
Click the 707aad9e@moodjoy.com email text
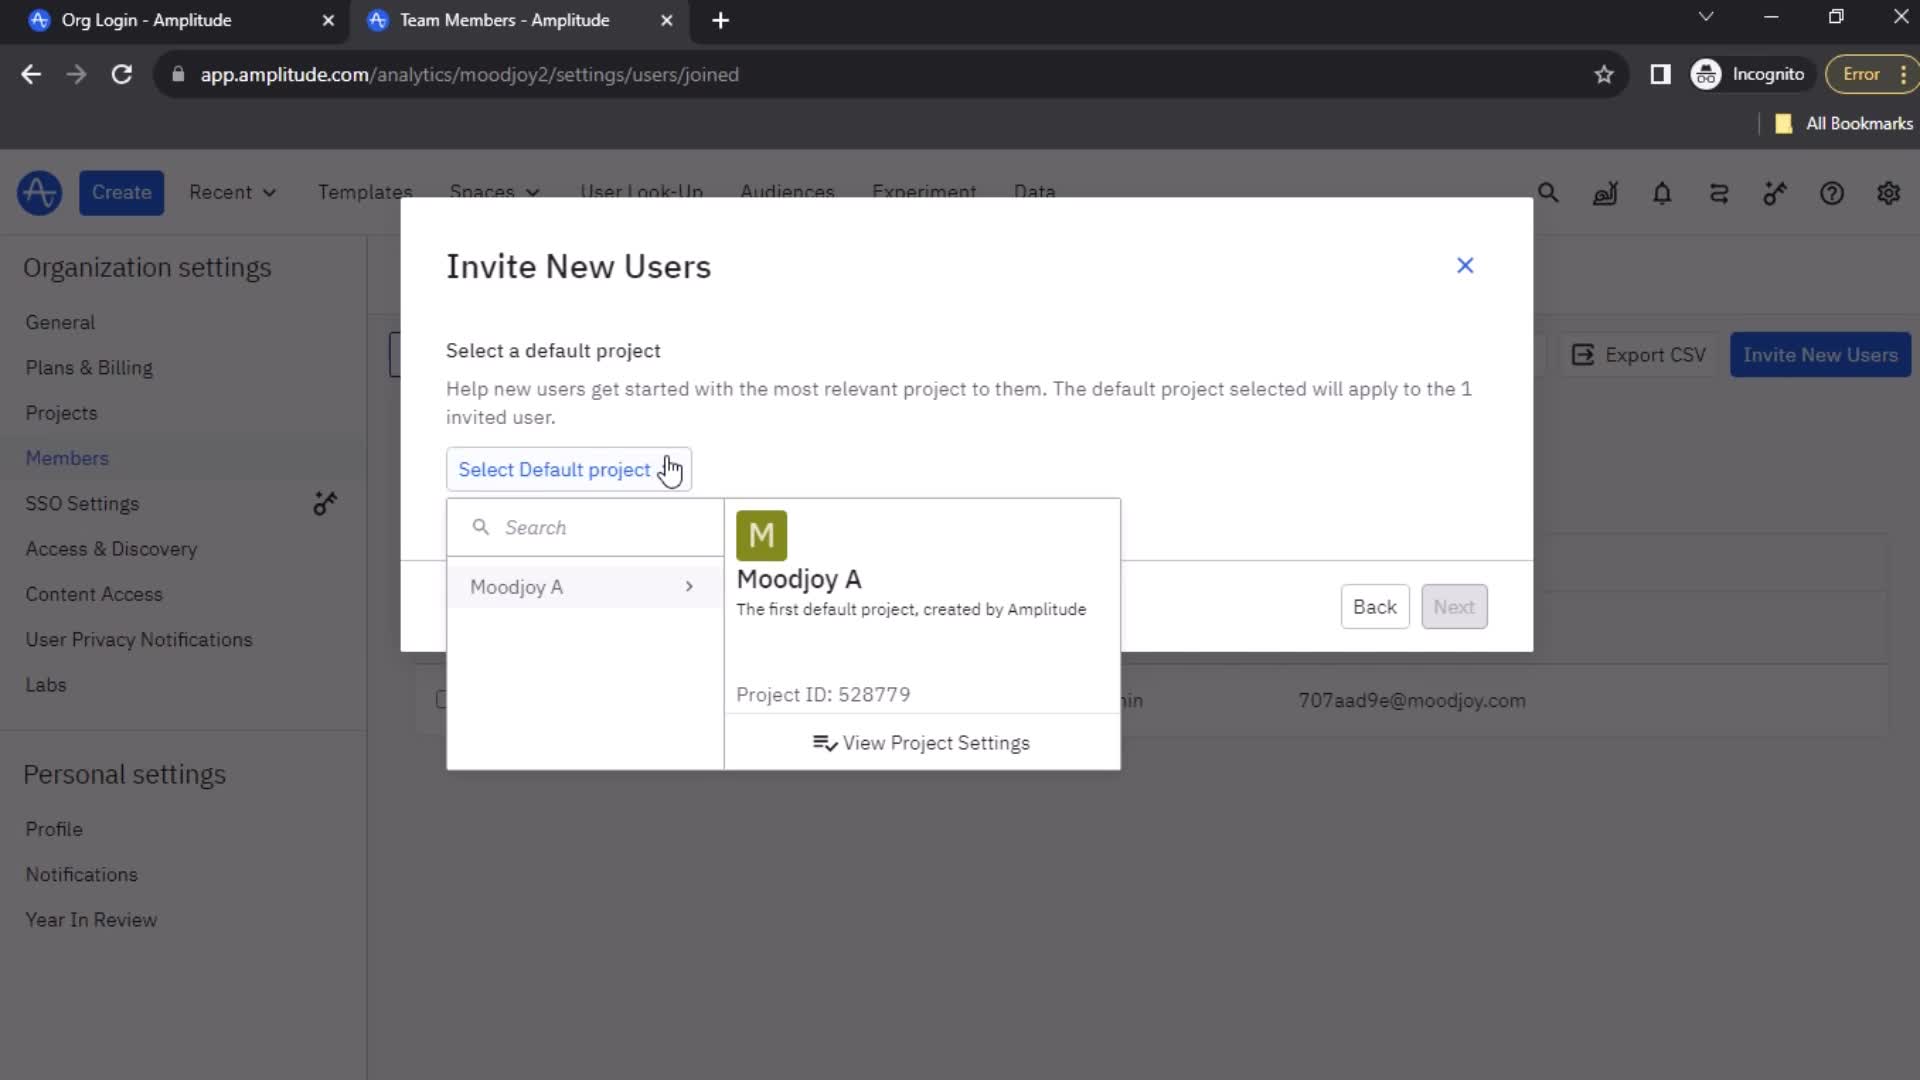click(1412, 701)
